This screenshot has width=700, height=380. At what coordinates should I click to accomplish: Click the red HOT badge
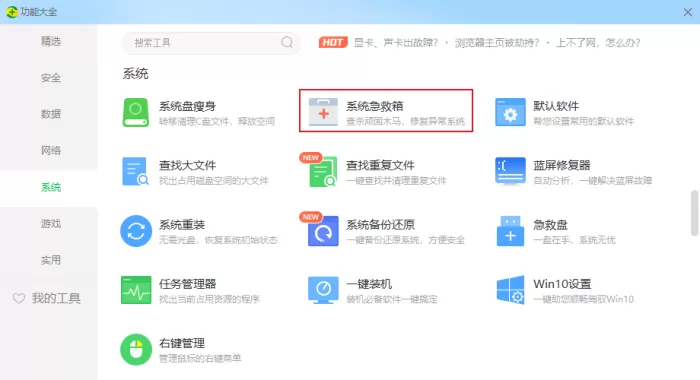(333, 42)
